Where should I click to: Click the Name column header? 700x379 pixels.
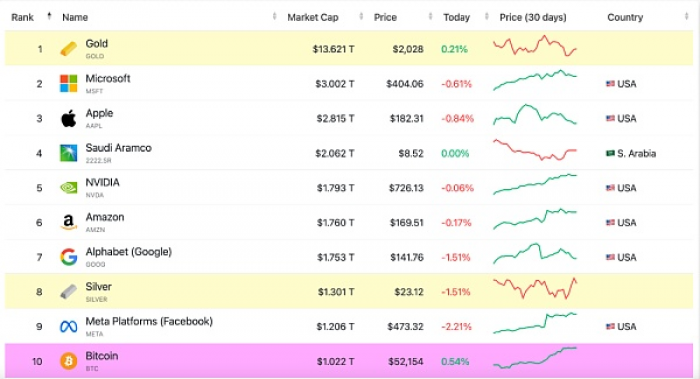[x=75, y=17]
